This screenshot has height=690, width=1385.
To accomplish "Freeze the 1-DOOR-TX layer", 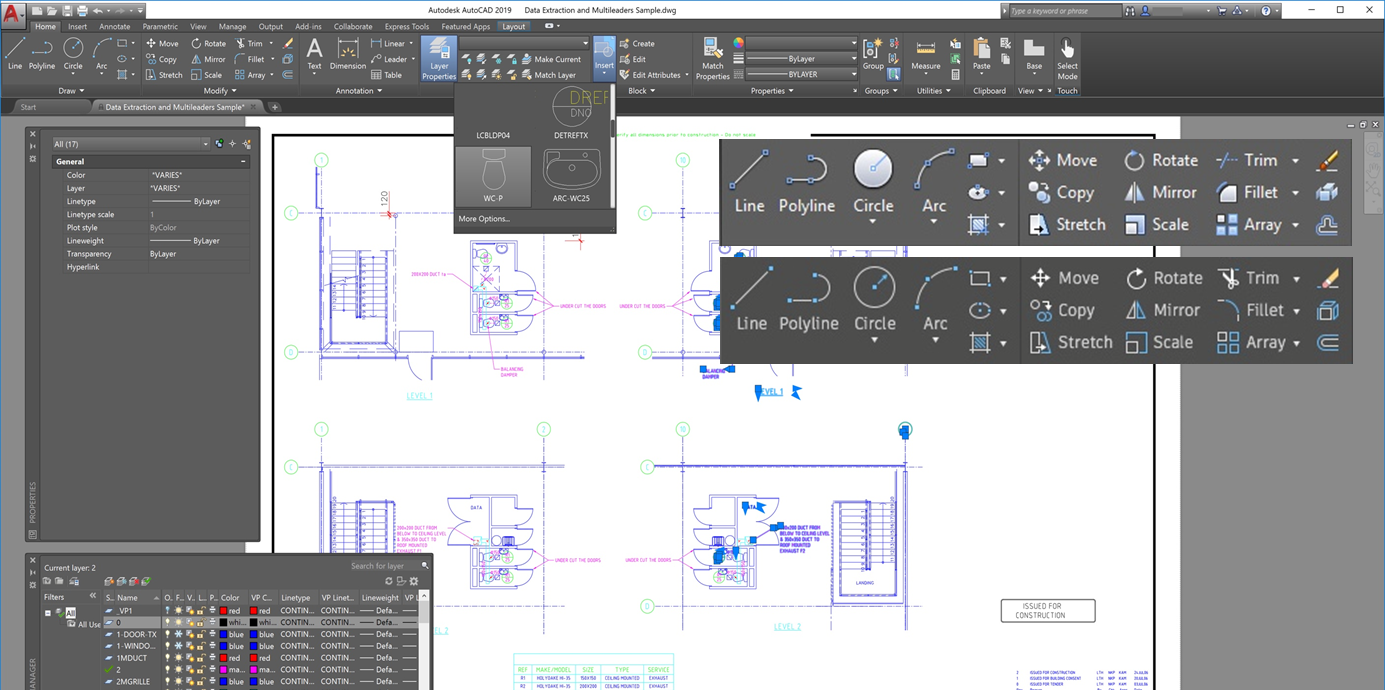I will pos(178,635).
